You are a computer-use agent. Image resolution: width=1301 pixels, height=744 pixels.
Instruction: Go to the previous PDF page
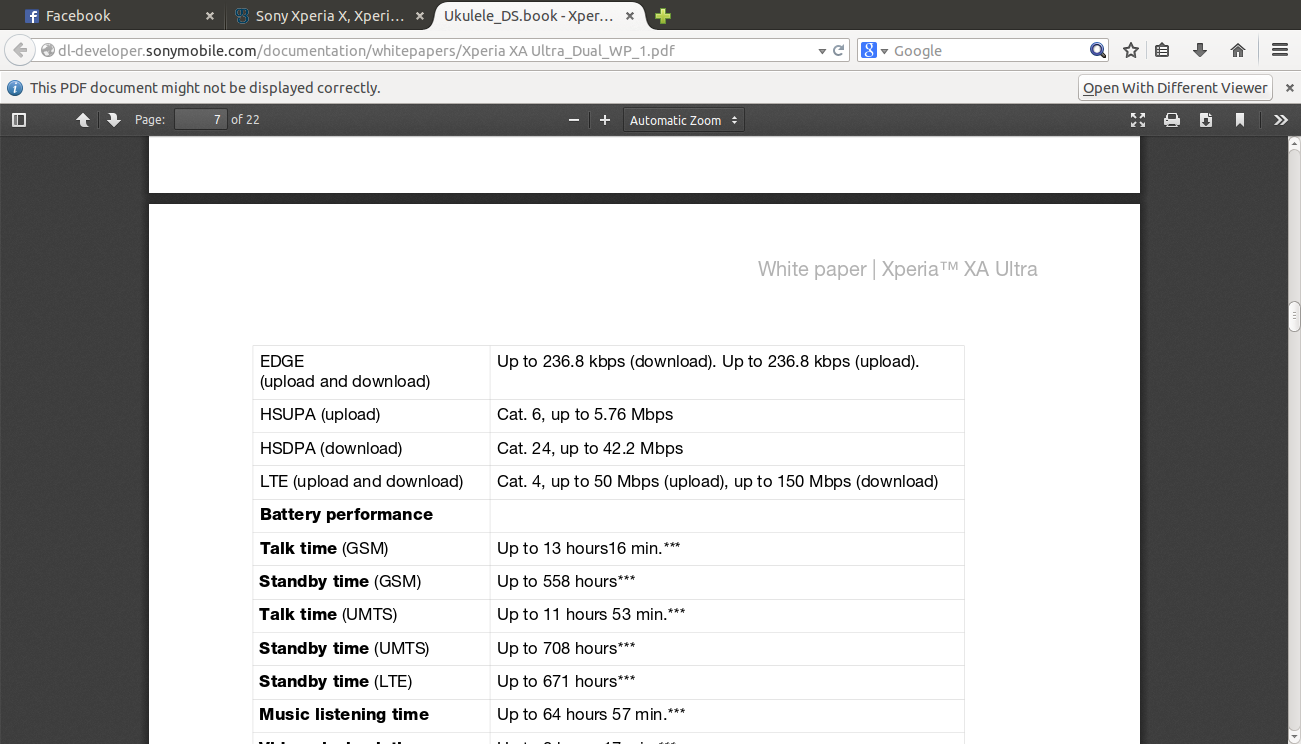pos(83,120)
